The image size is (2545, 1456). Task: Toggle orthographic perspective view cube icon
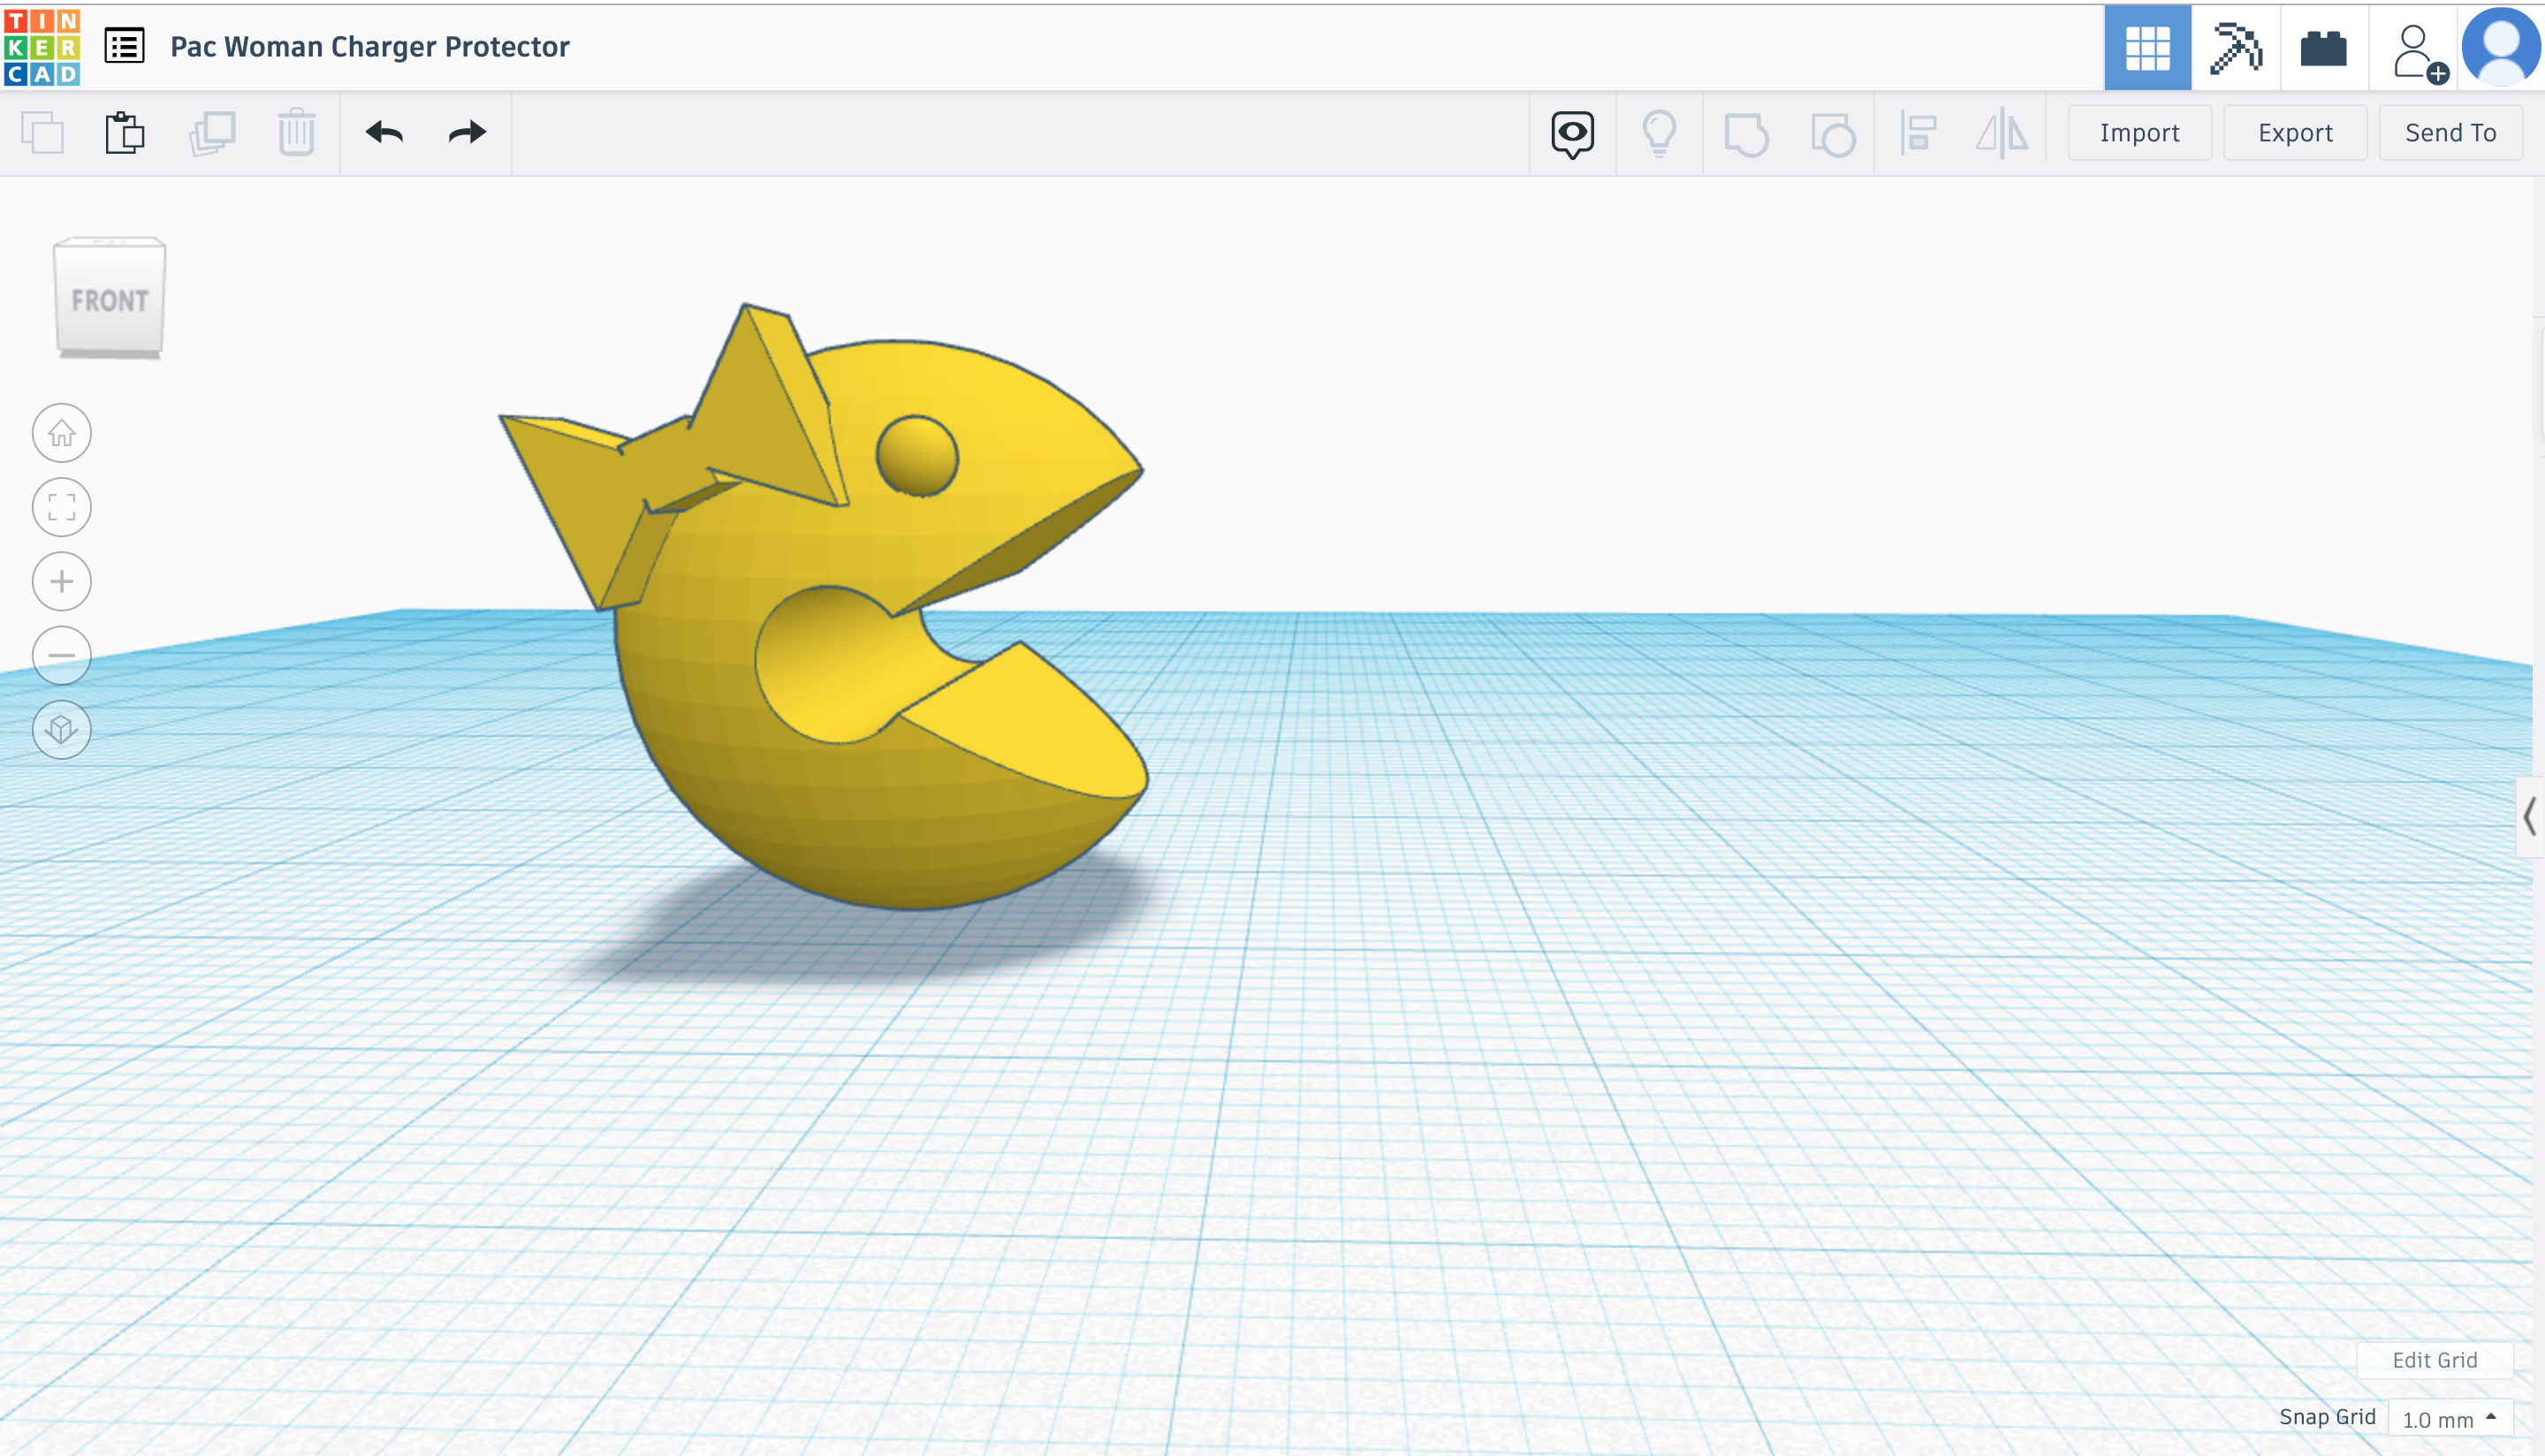(x=62, y=729)
